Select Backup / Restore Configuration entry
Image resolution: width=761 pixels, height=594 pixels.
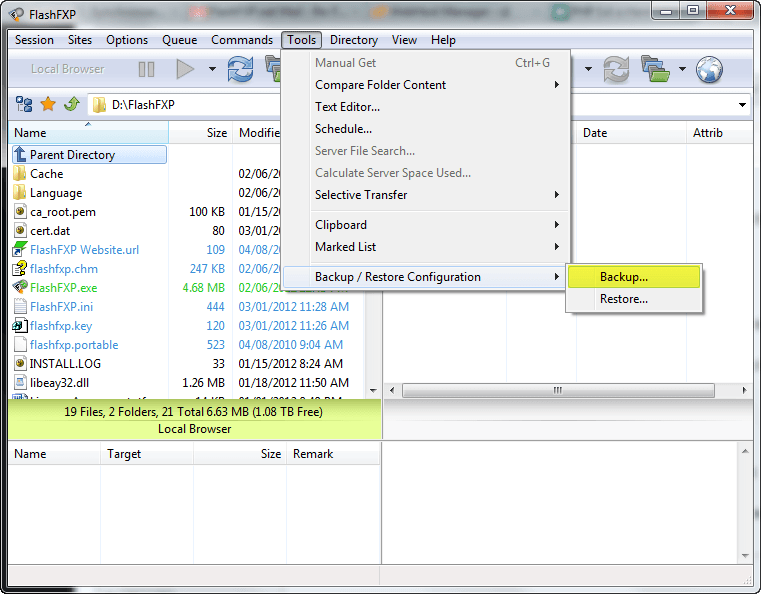tap(425, 277)
